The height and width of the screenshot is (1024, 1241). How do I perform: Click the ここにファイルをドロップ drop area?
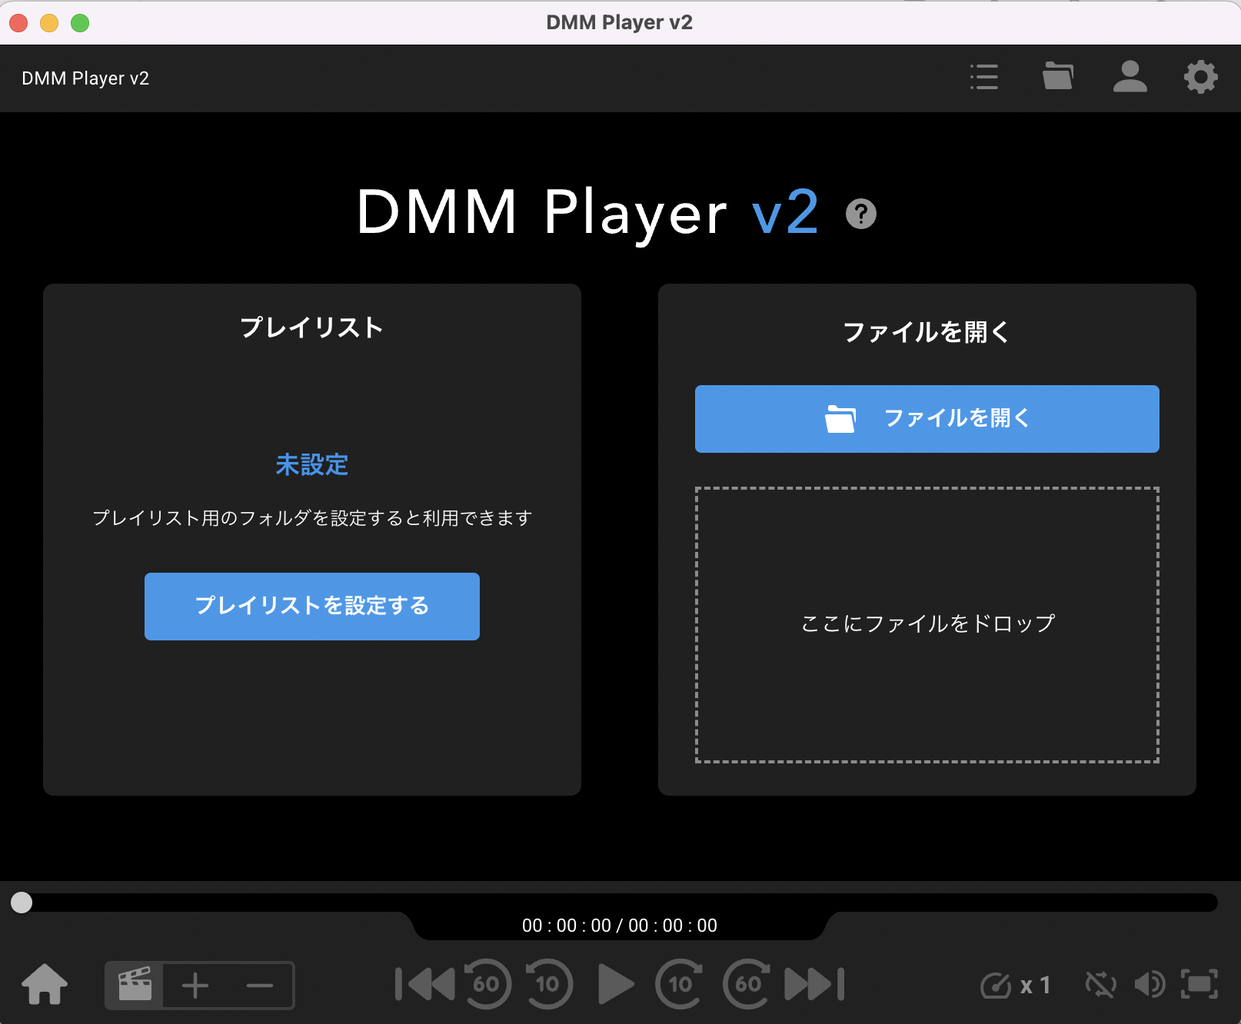(x=927, y=625)
